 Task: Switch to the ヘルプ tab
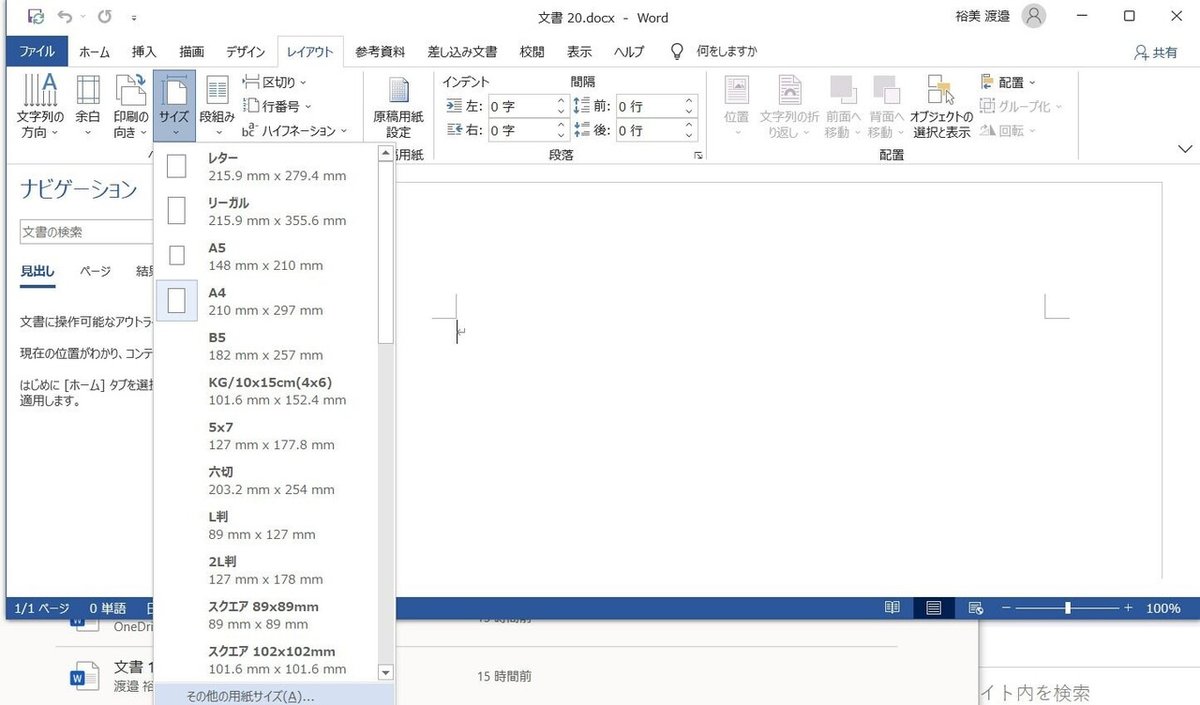tap(629, 52)
